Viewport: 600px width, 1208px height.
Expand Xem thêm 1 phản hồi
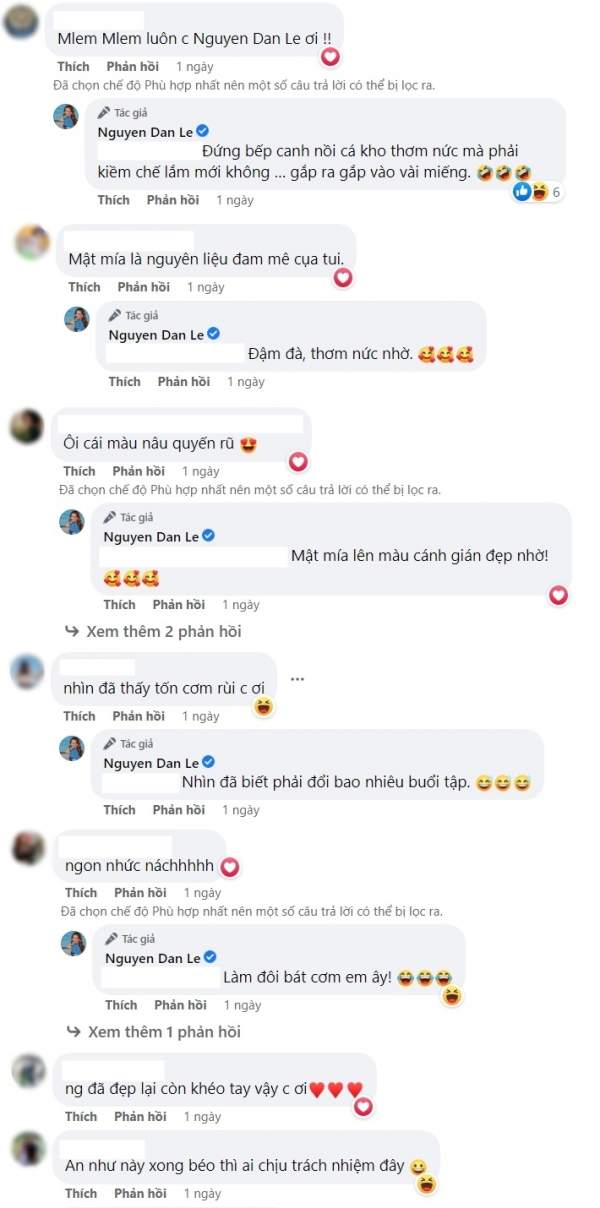(x=153, y=1031)
